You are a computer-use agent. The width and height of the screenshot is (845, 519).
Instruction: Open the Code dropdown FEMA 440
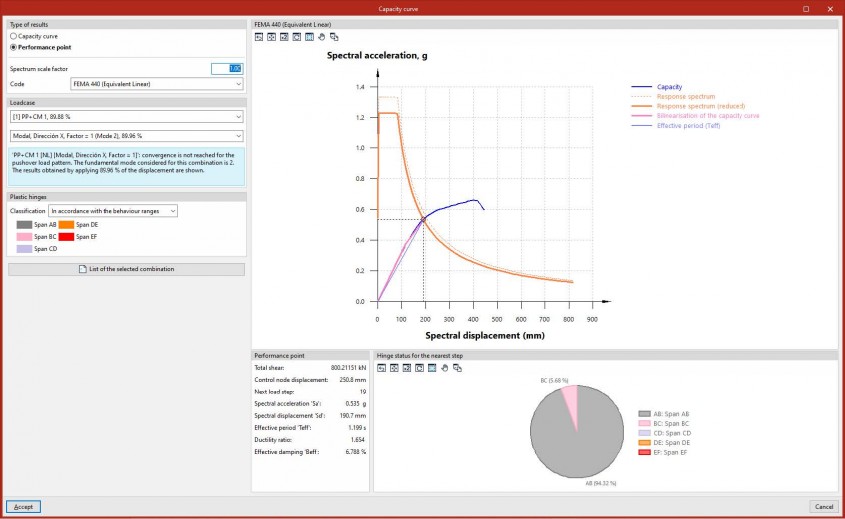pos(157,84)
